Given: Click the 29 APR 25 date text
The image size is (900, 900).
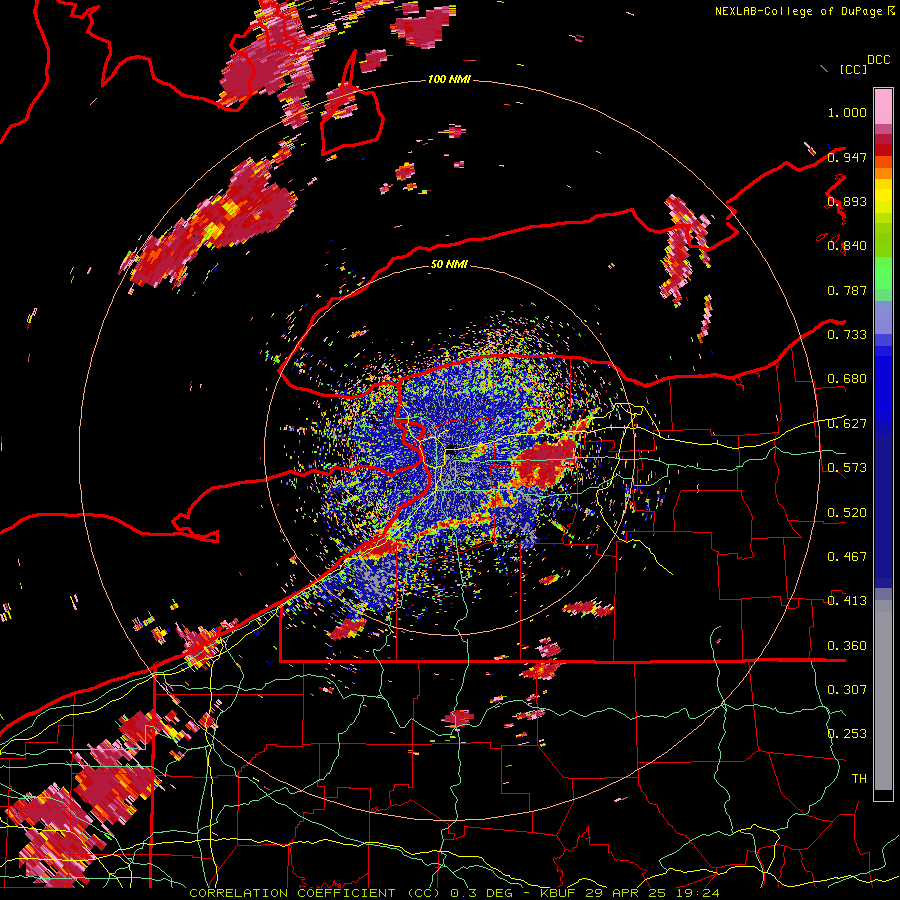Looking at the screenshot, I should click(x=627, y=893).
